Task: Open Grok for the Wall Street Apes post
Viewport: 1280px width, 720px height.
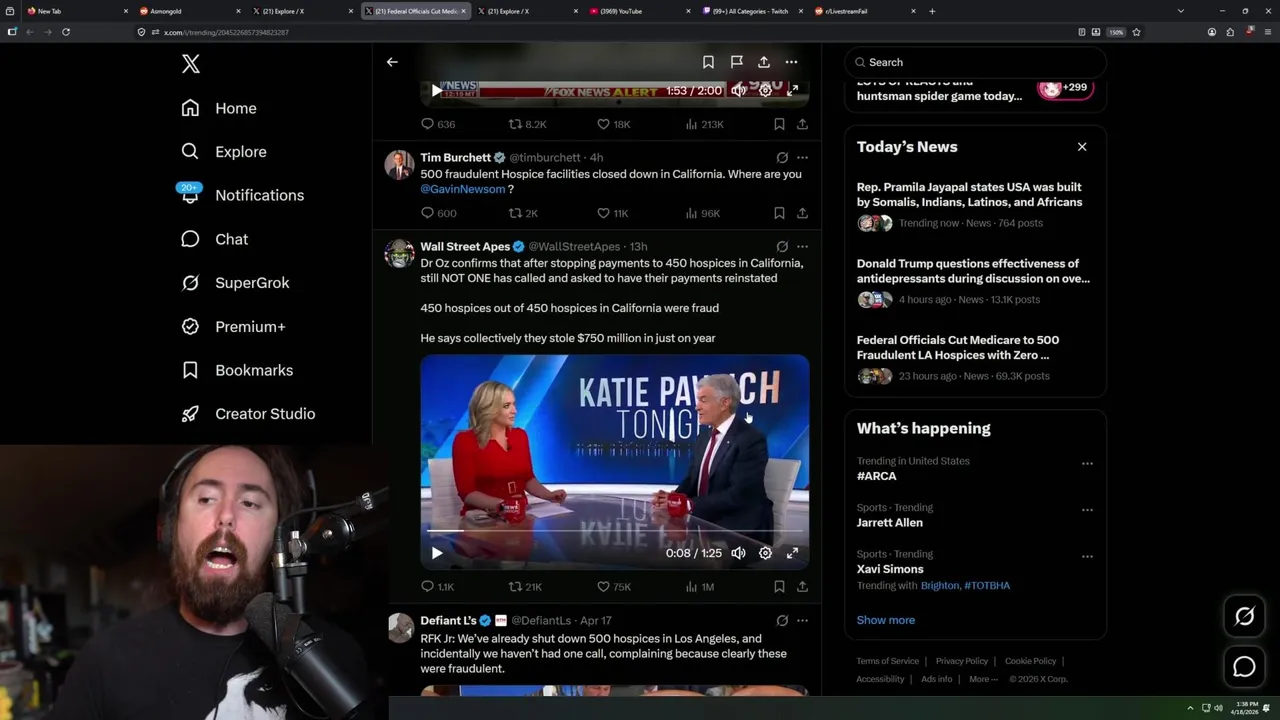Action: pyautogui.click(x=782, y=246)
